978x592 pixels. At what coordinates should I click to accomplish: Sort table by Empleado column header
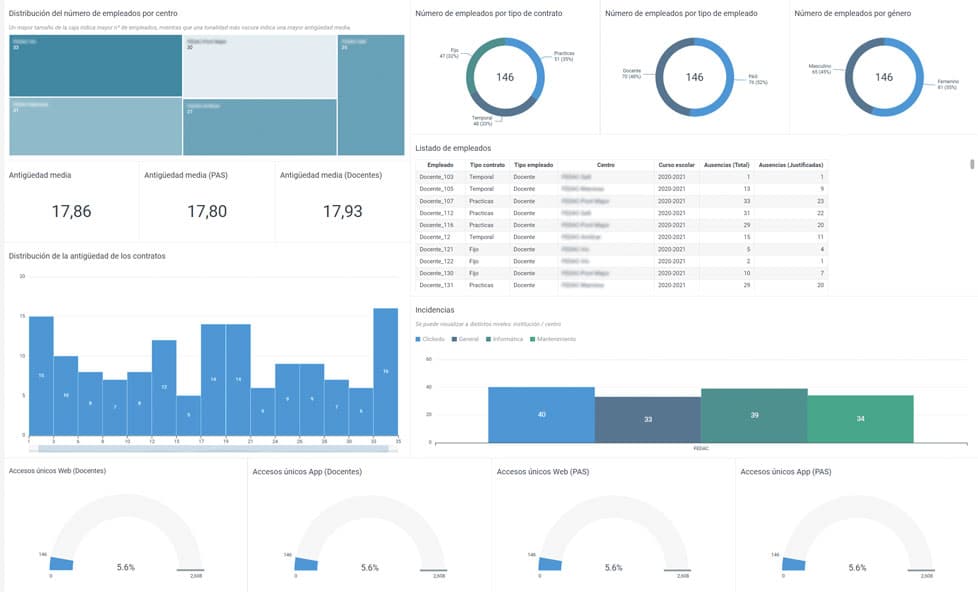[x=440, y=165]
